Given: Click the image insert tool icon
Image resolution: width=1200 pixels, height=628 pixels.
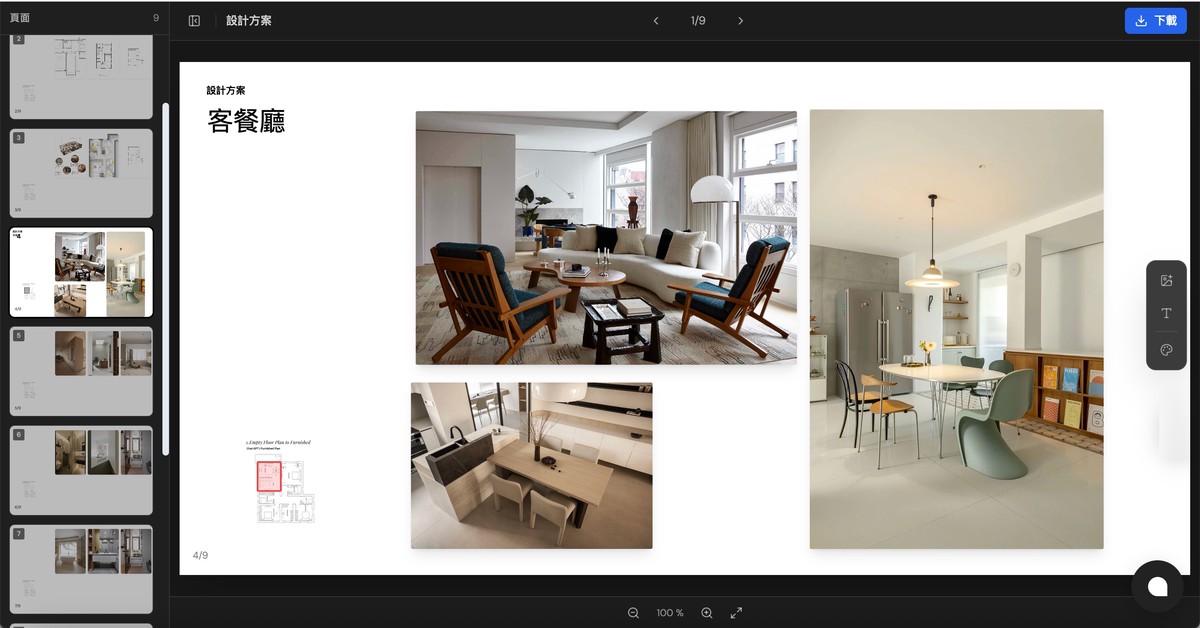Looking at the screenshot, I should click(x=1166, y=281).
